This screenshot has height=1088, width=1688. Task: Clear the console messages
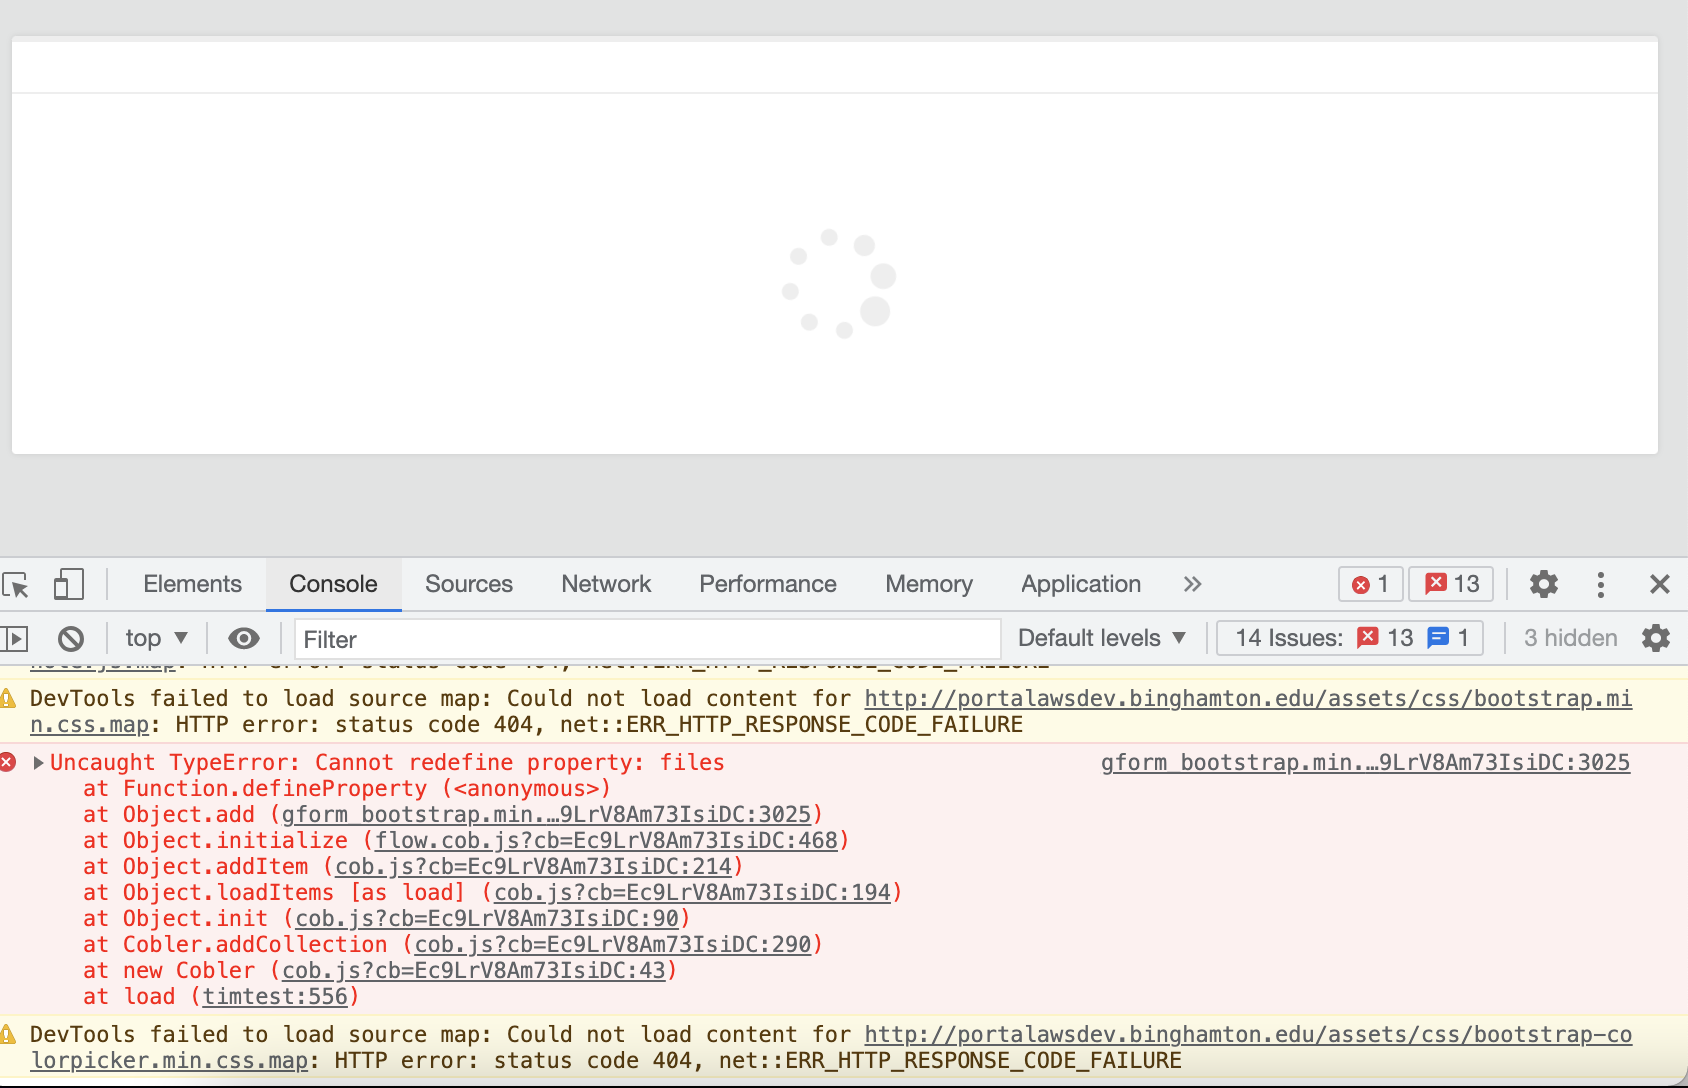coord(70,638)
